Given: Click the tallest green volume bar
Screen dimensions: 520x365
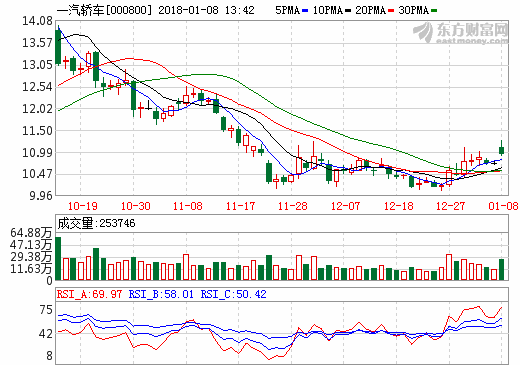Looking at the screenshot, I should coord(58,258).
